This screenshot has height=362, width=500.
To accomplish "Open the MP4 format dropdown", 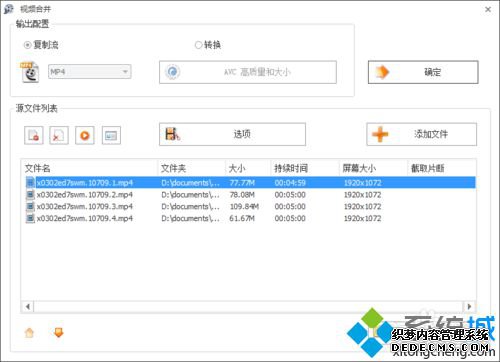I will point(90,72).
